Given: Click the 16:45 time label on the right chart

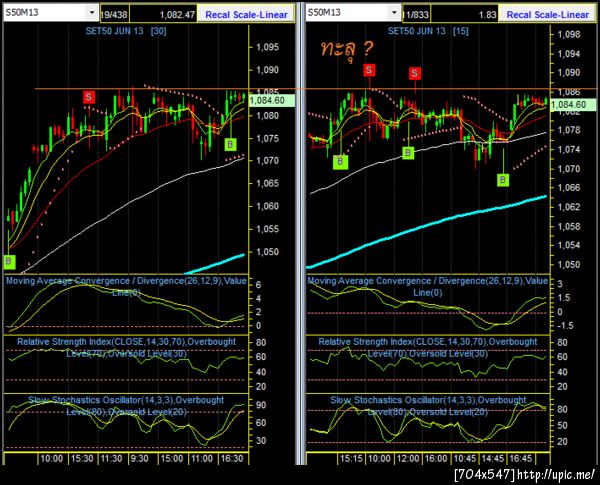Looking at the screenshot, I should tap(520, 458).
